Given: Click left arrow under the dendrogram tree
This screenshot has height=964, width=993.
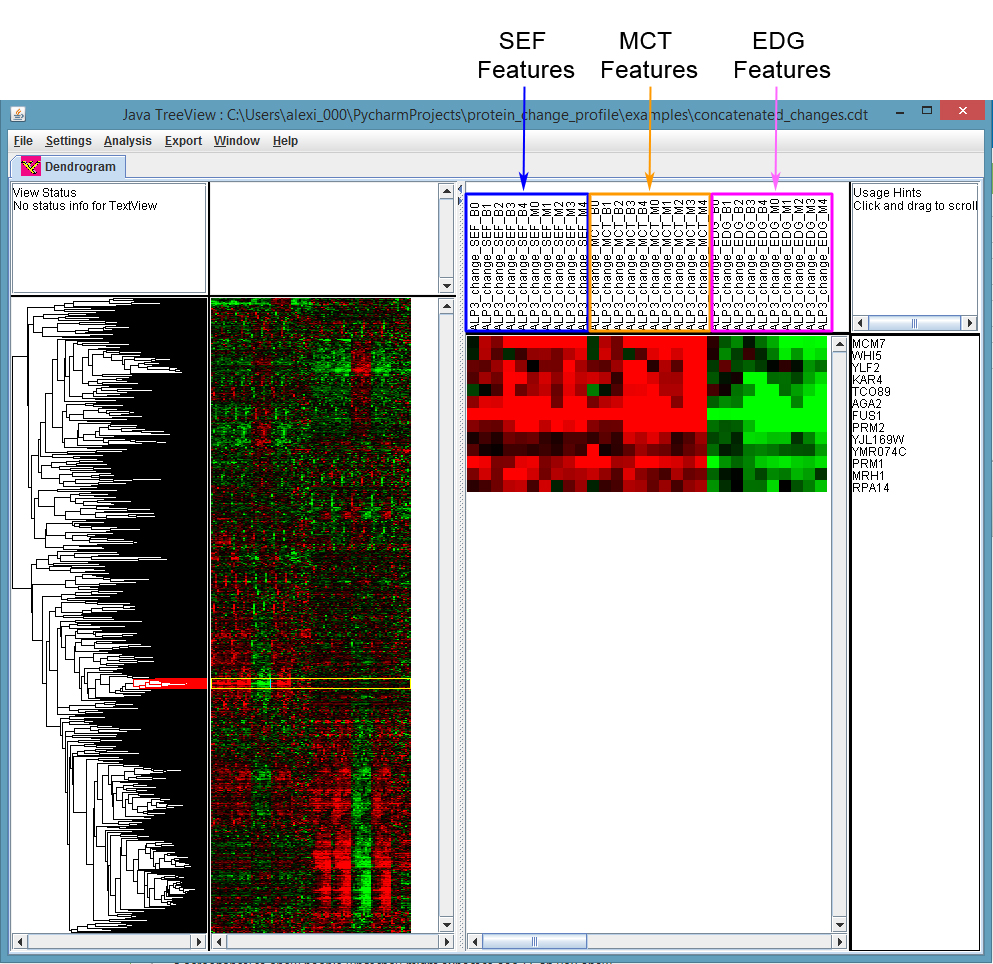Looking at the screenshot, I should [20, 942].
